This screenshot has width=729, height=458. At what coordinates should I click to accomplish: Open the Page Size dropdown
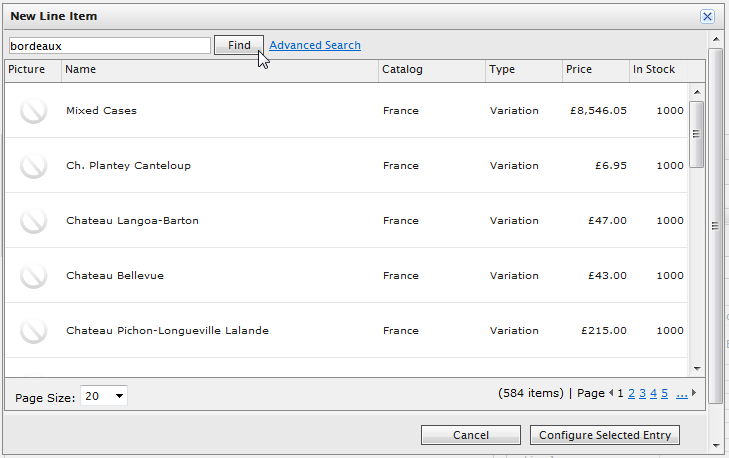pyautogui.click(x=104, y=396)
